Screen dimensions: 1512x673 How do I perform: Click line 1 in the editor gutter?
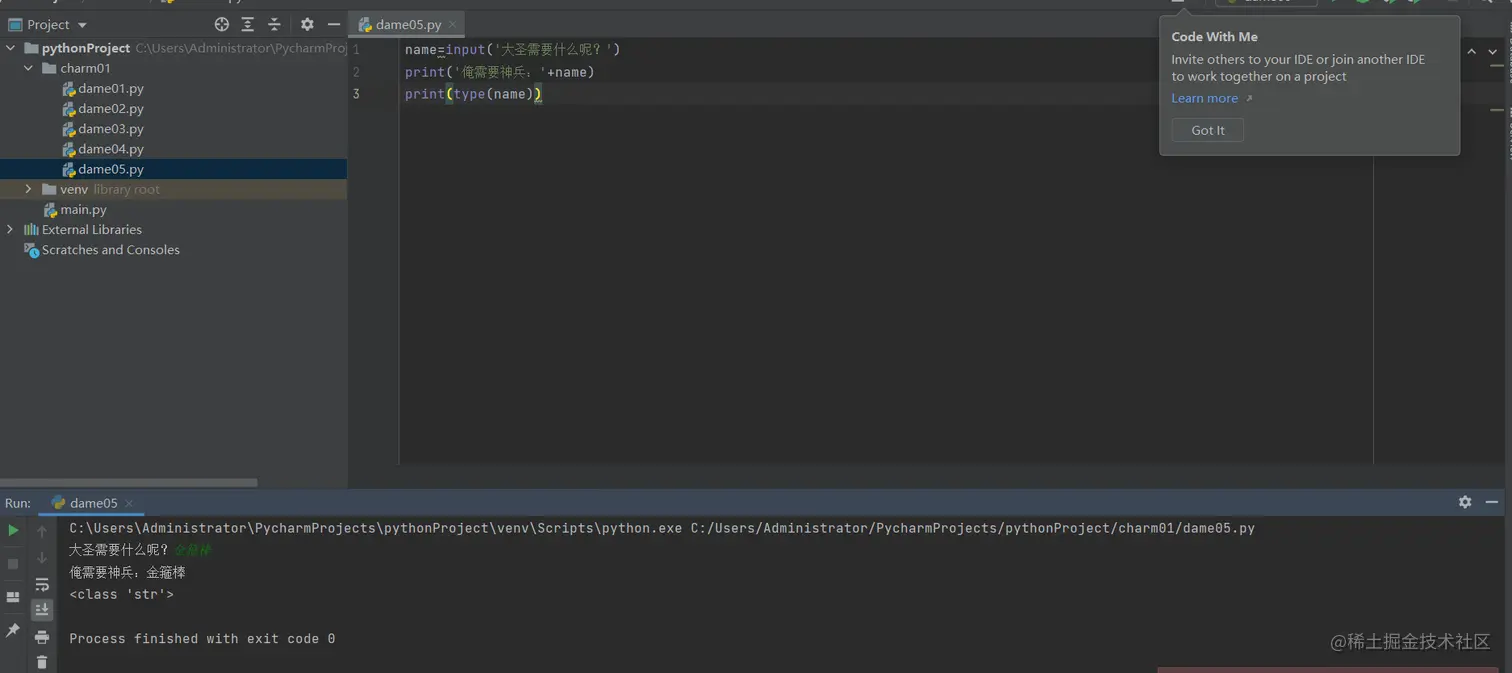point(356,49)
